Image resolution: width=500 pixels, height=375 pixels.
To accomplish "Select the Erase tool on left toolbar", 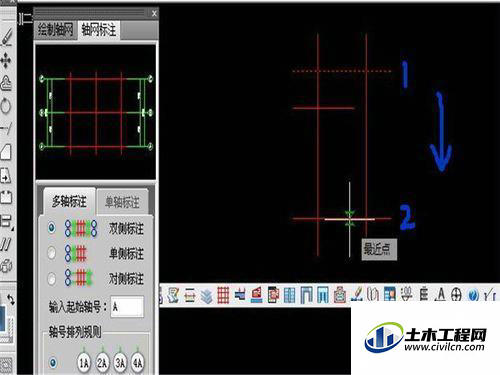I will (7, 37).
